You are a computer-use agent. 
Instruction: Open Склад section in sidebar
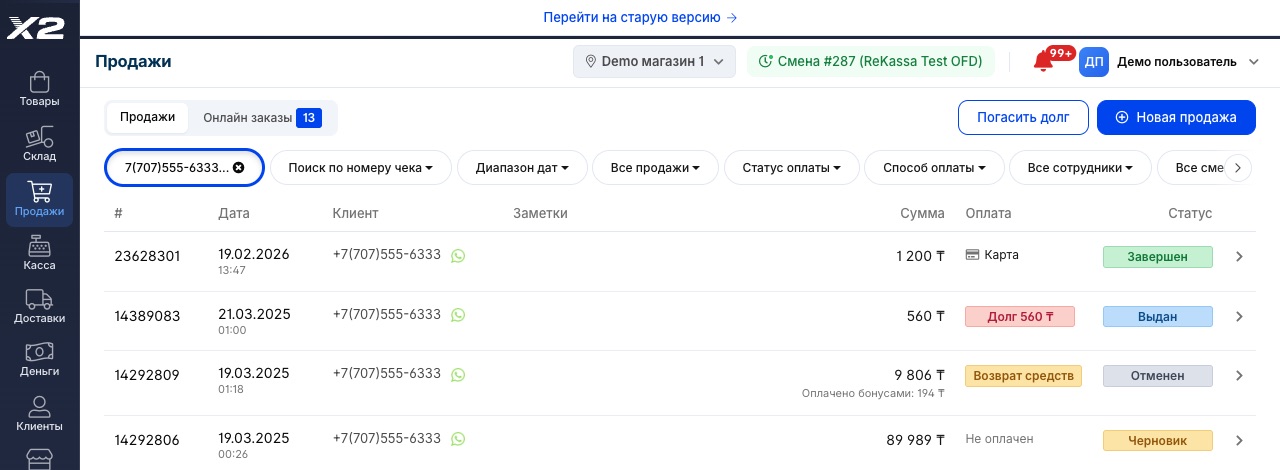(39, 144)
